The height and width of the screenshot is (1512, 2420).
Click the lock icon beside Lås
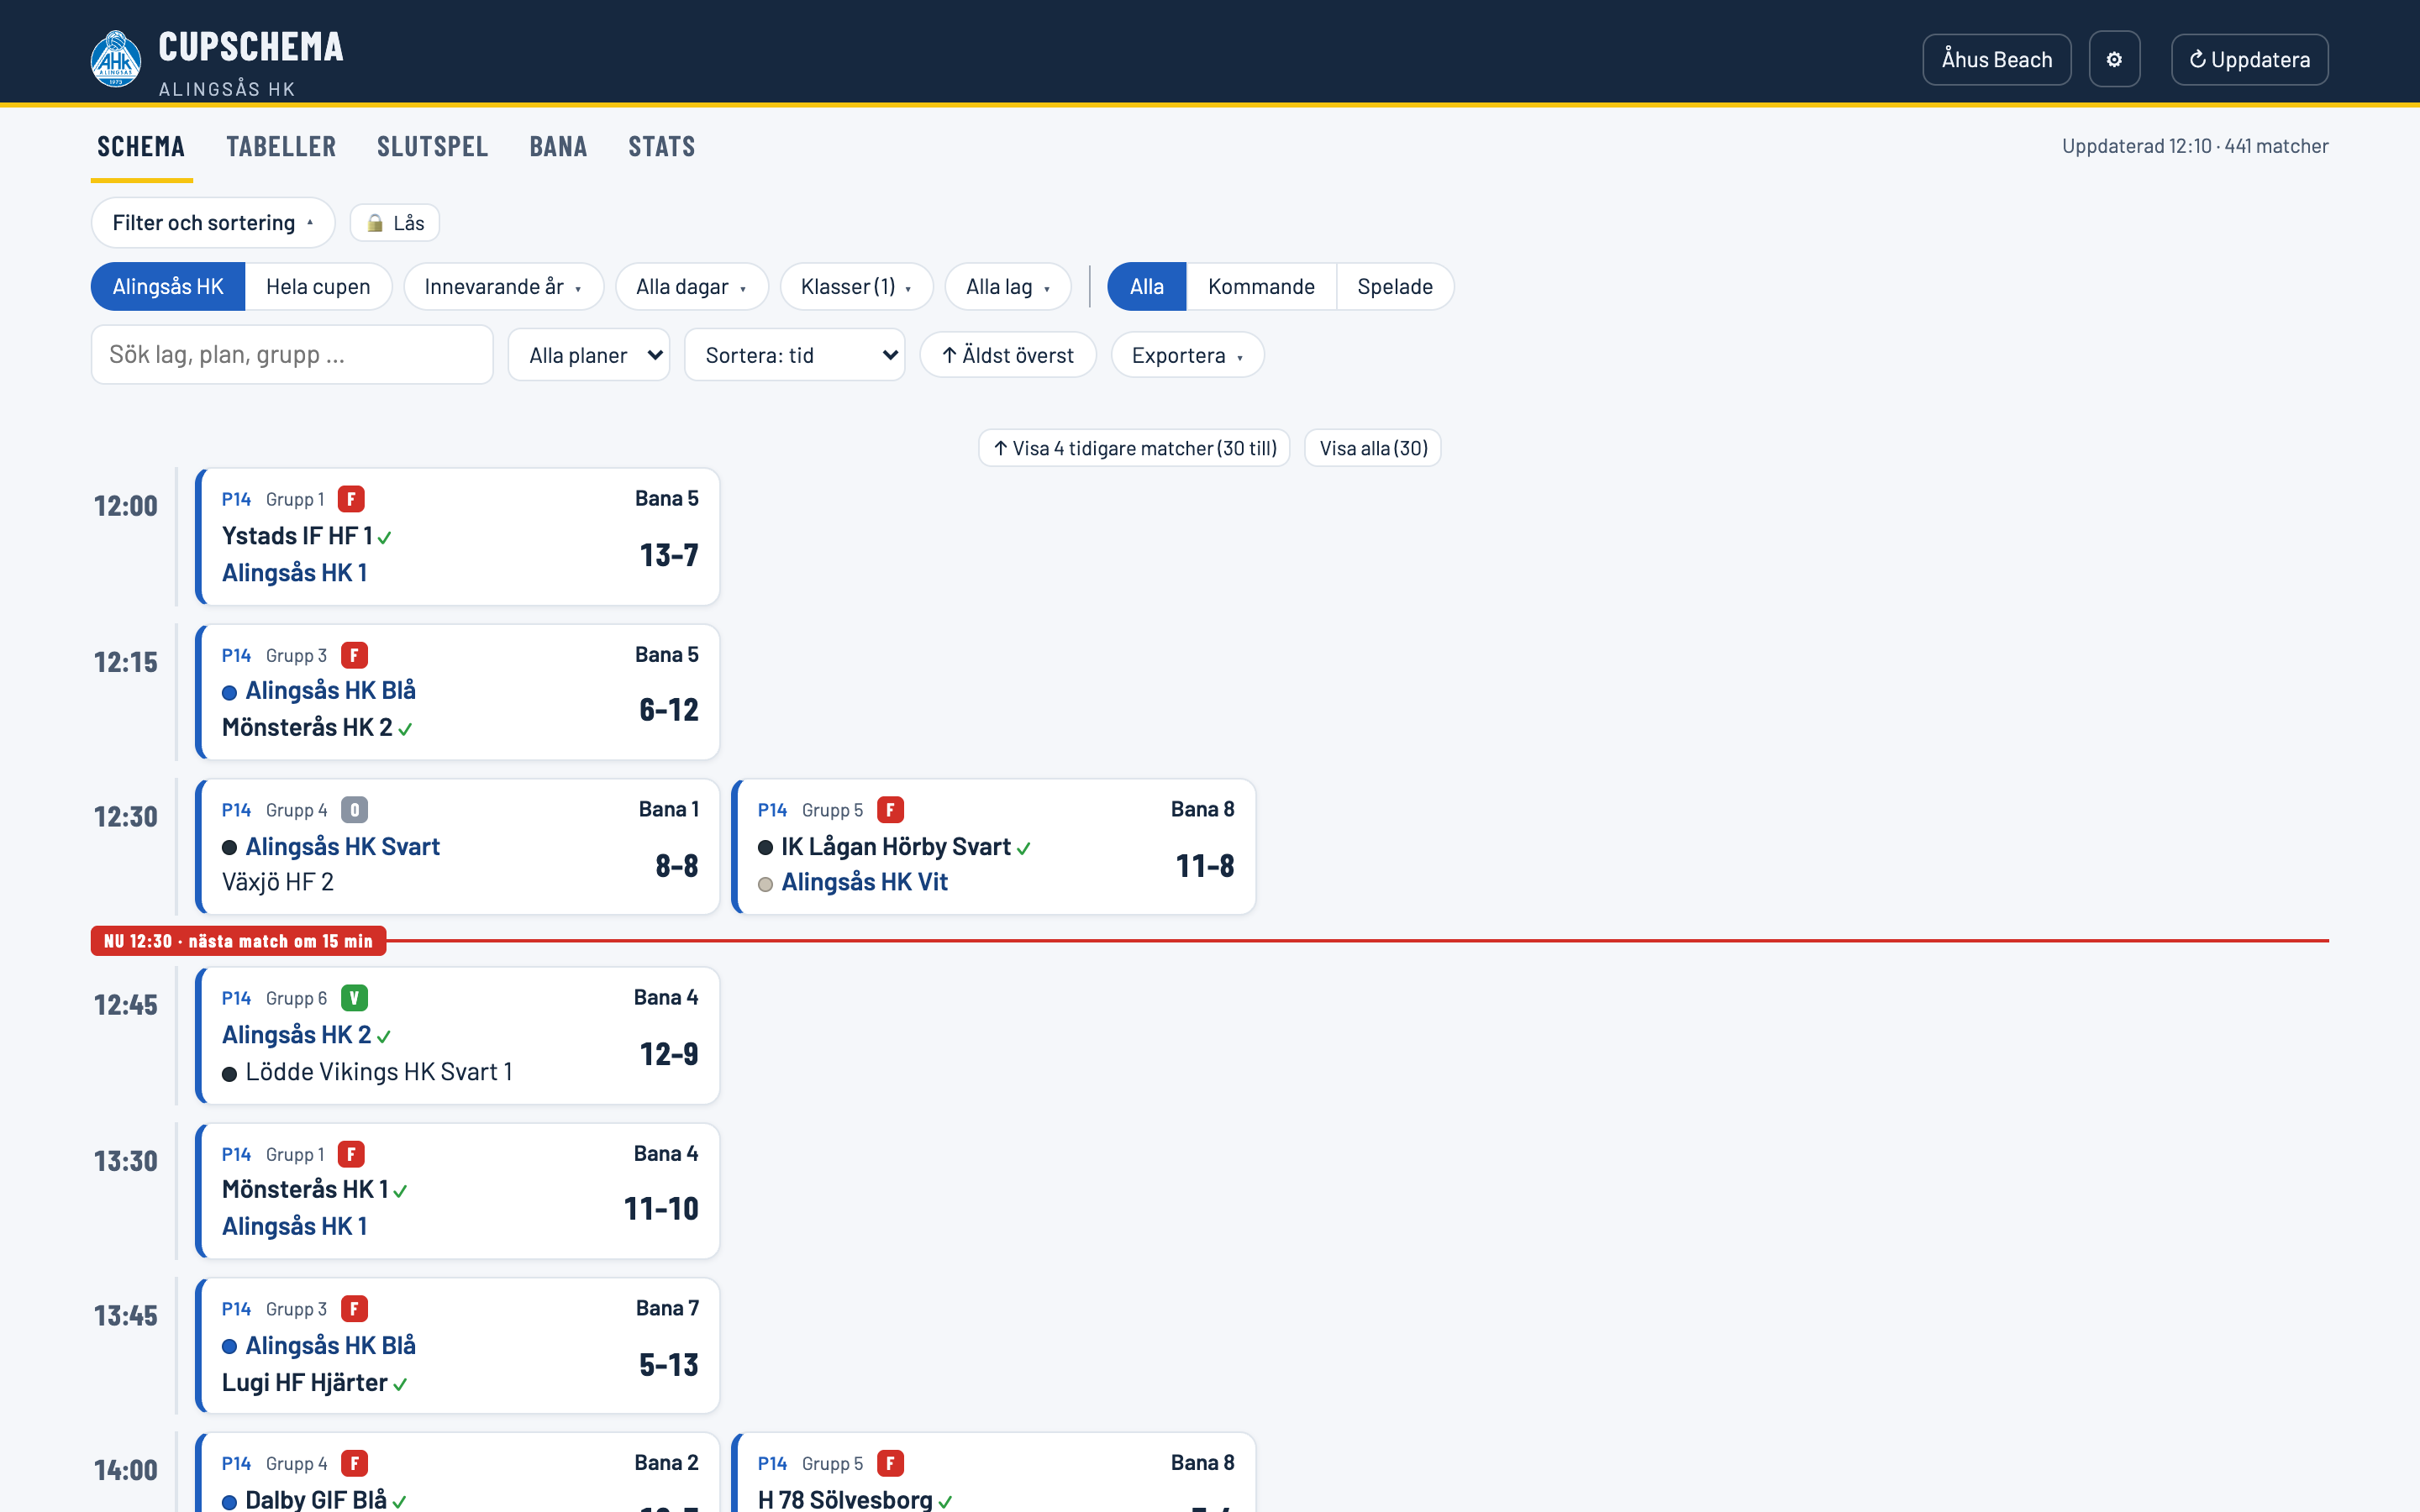point(375,223)
